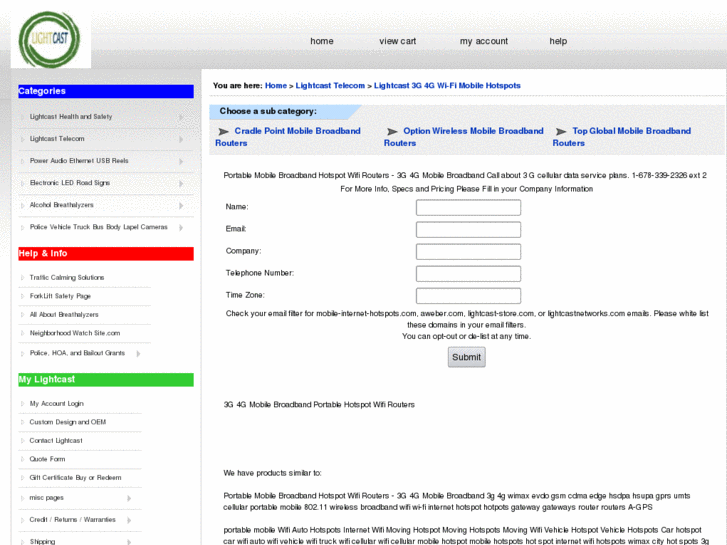
Task: Focus the Telephone Number input field
Action: 468,274
